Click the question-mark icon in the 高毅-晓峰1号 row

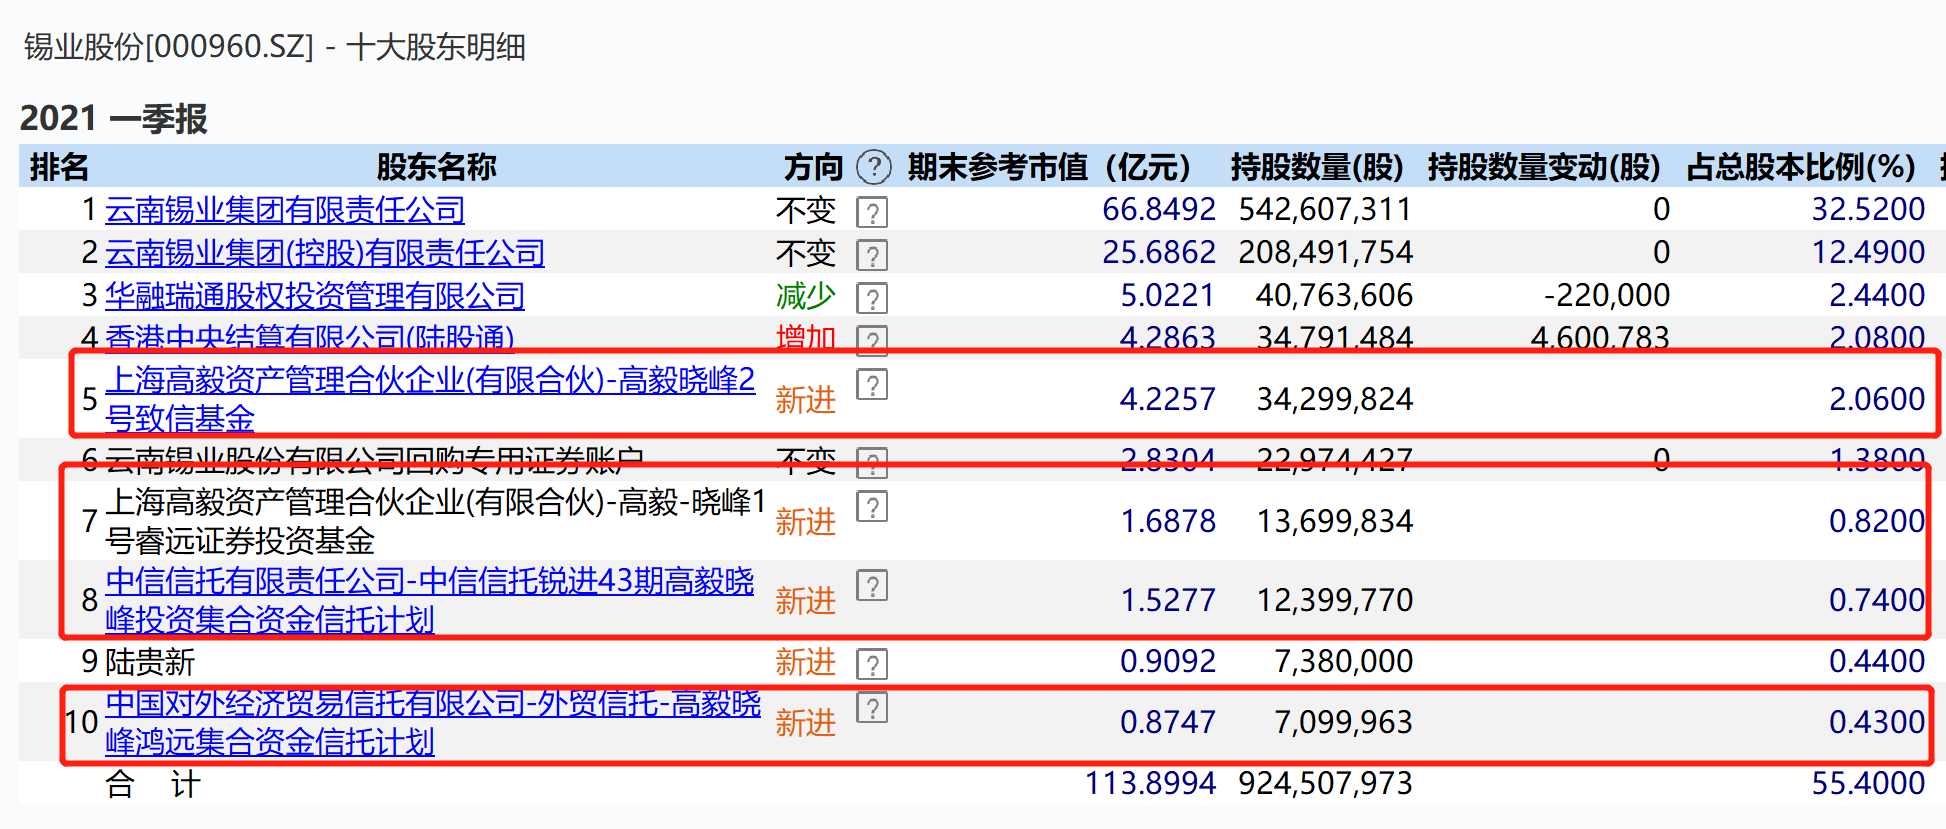[872, 507]
